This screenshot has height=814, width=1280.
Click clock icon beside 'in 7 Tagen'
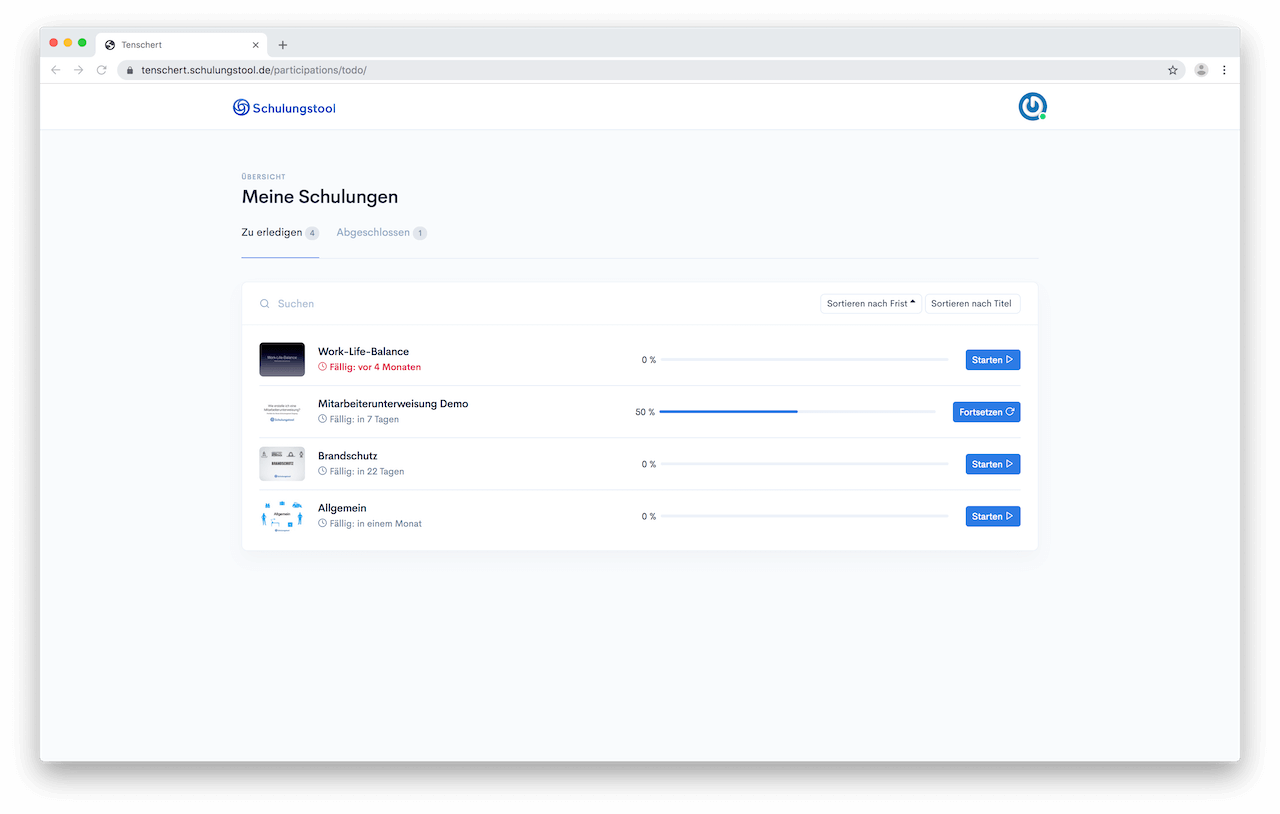click(x=322, y=419)
